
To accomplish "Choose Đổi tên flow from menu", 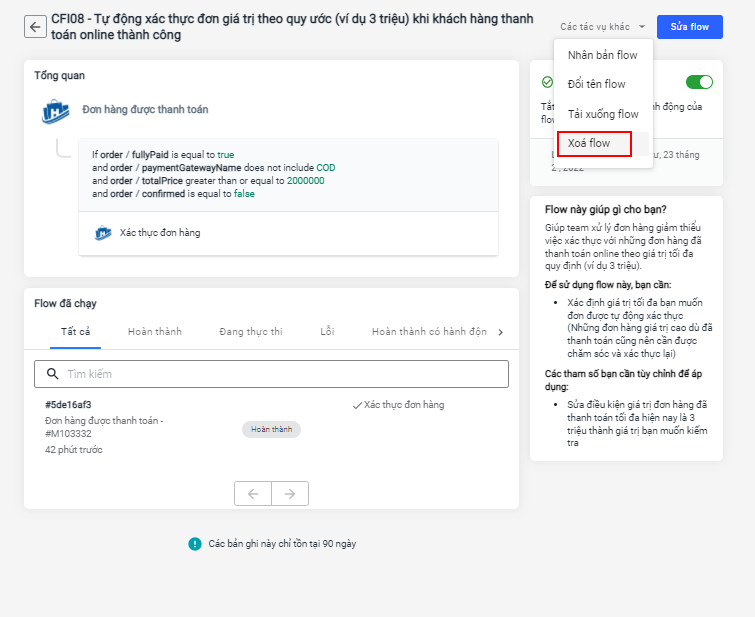I will click(x=596, y=84).
